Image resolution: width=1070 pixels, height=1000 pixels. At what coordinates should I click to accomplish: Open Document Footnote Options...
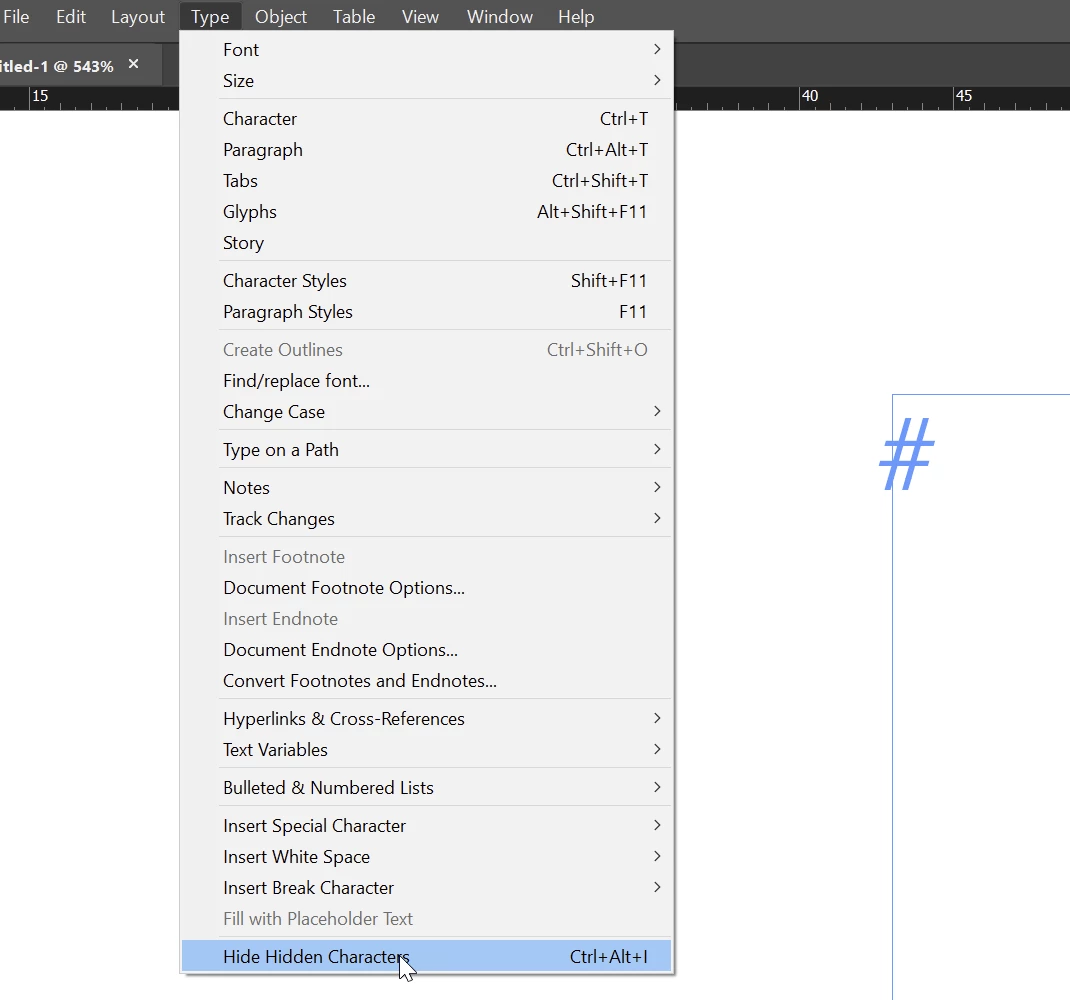point(426,588)
